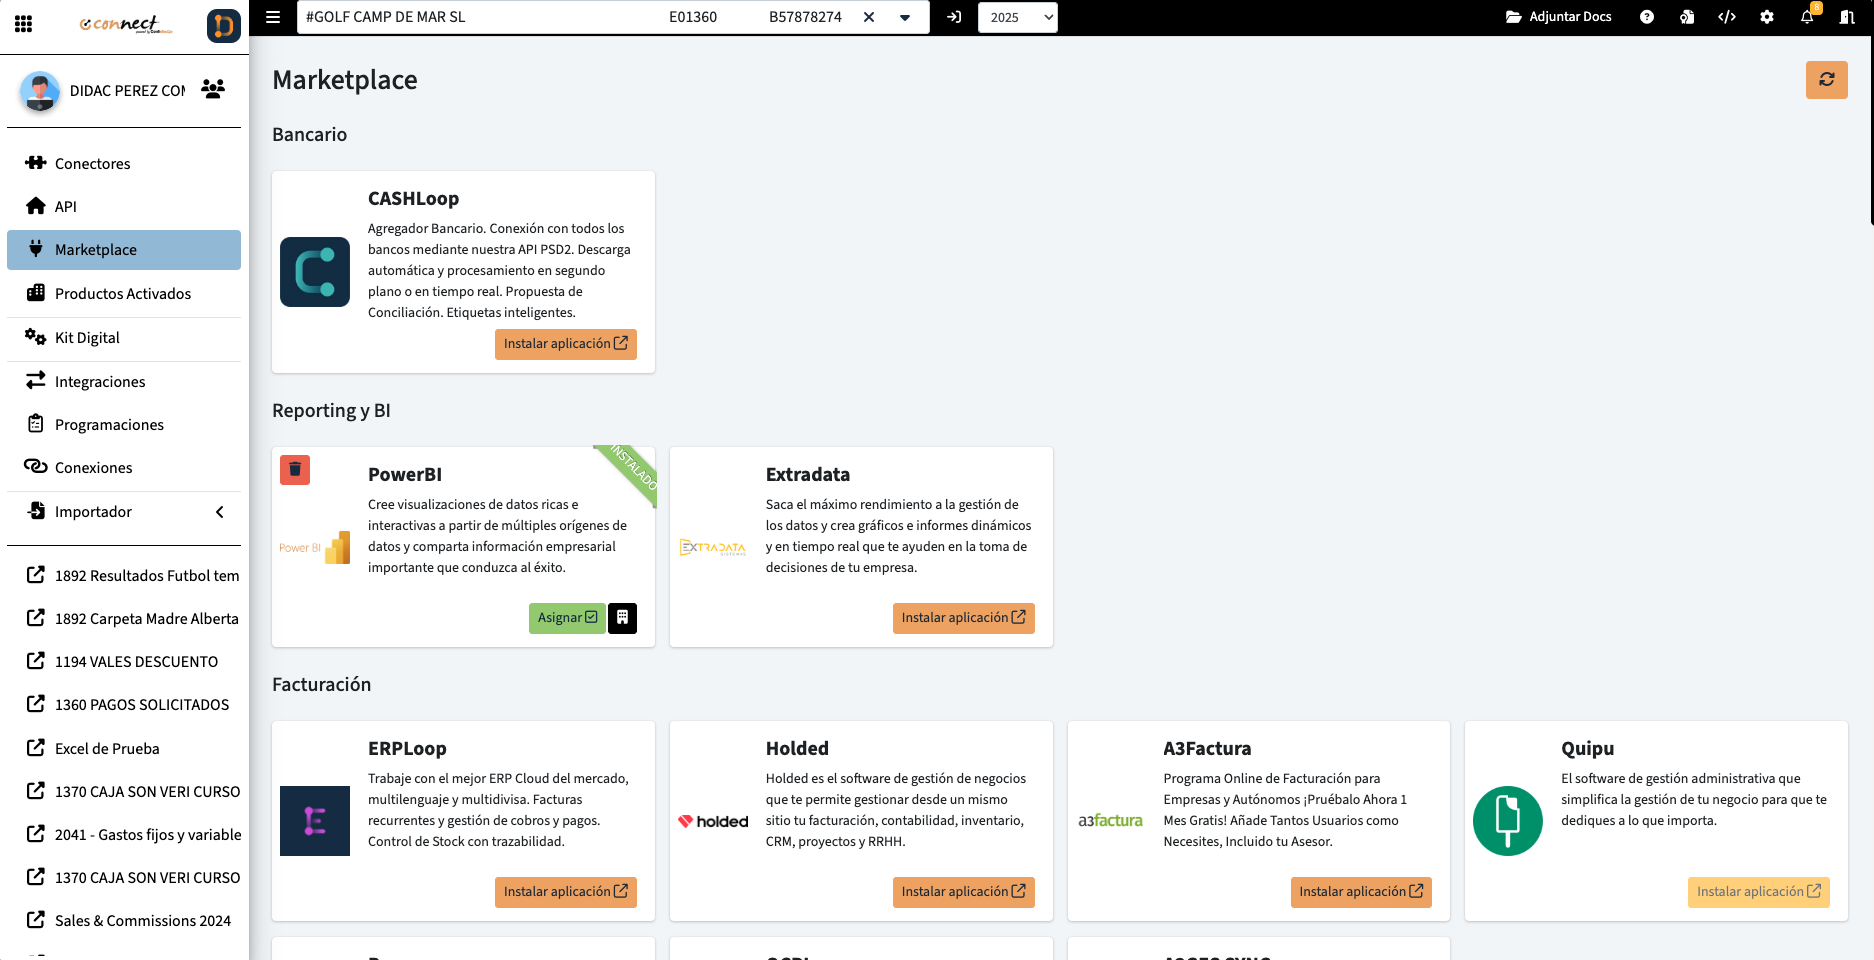
Task: Open Adjuntar Docs in top bar
Action: pyautogui.click(x=1558, y=17)
